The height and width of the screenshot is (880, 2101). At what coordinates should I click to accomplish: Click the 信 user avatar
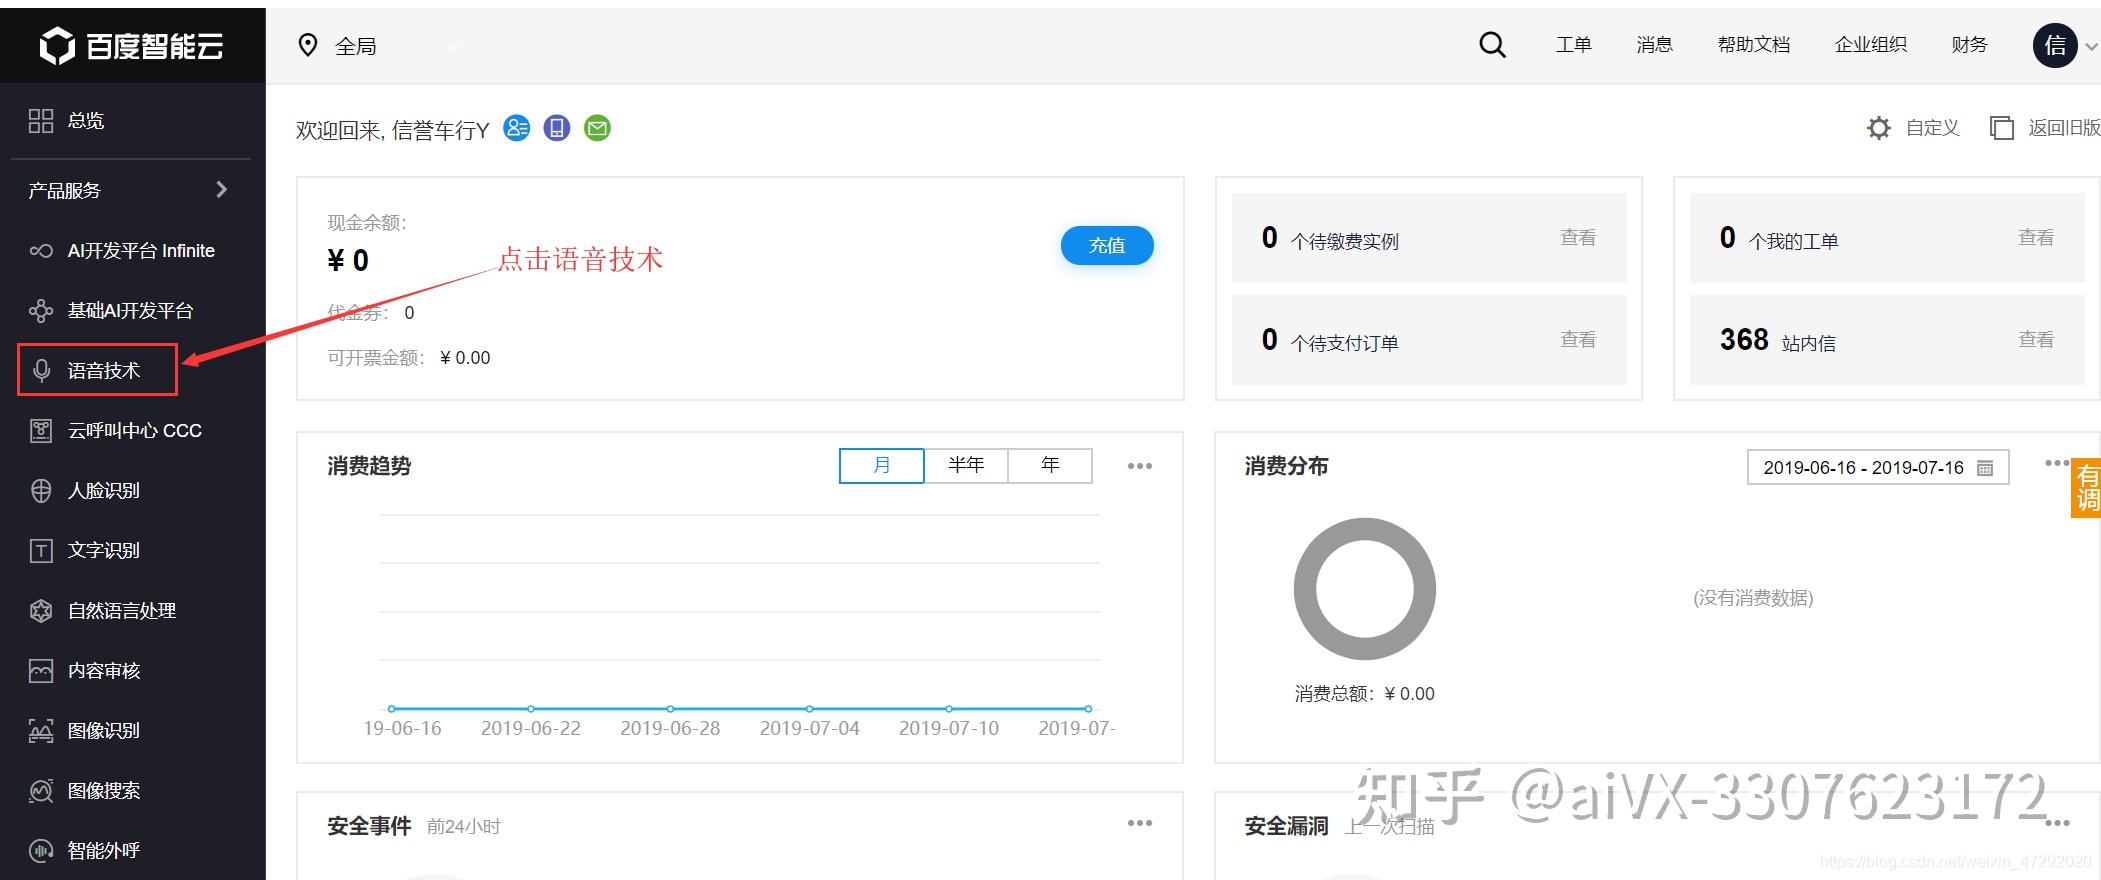(2055, 45)
